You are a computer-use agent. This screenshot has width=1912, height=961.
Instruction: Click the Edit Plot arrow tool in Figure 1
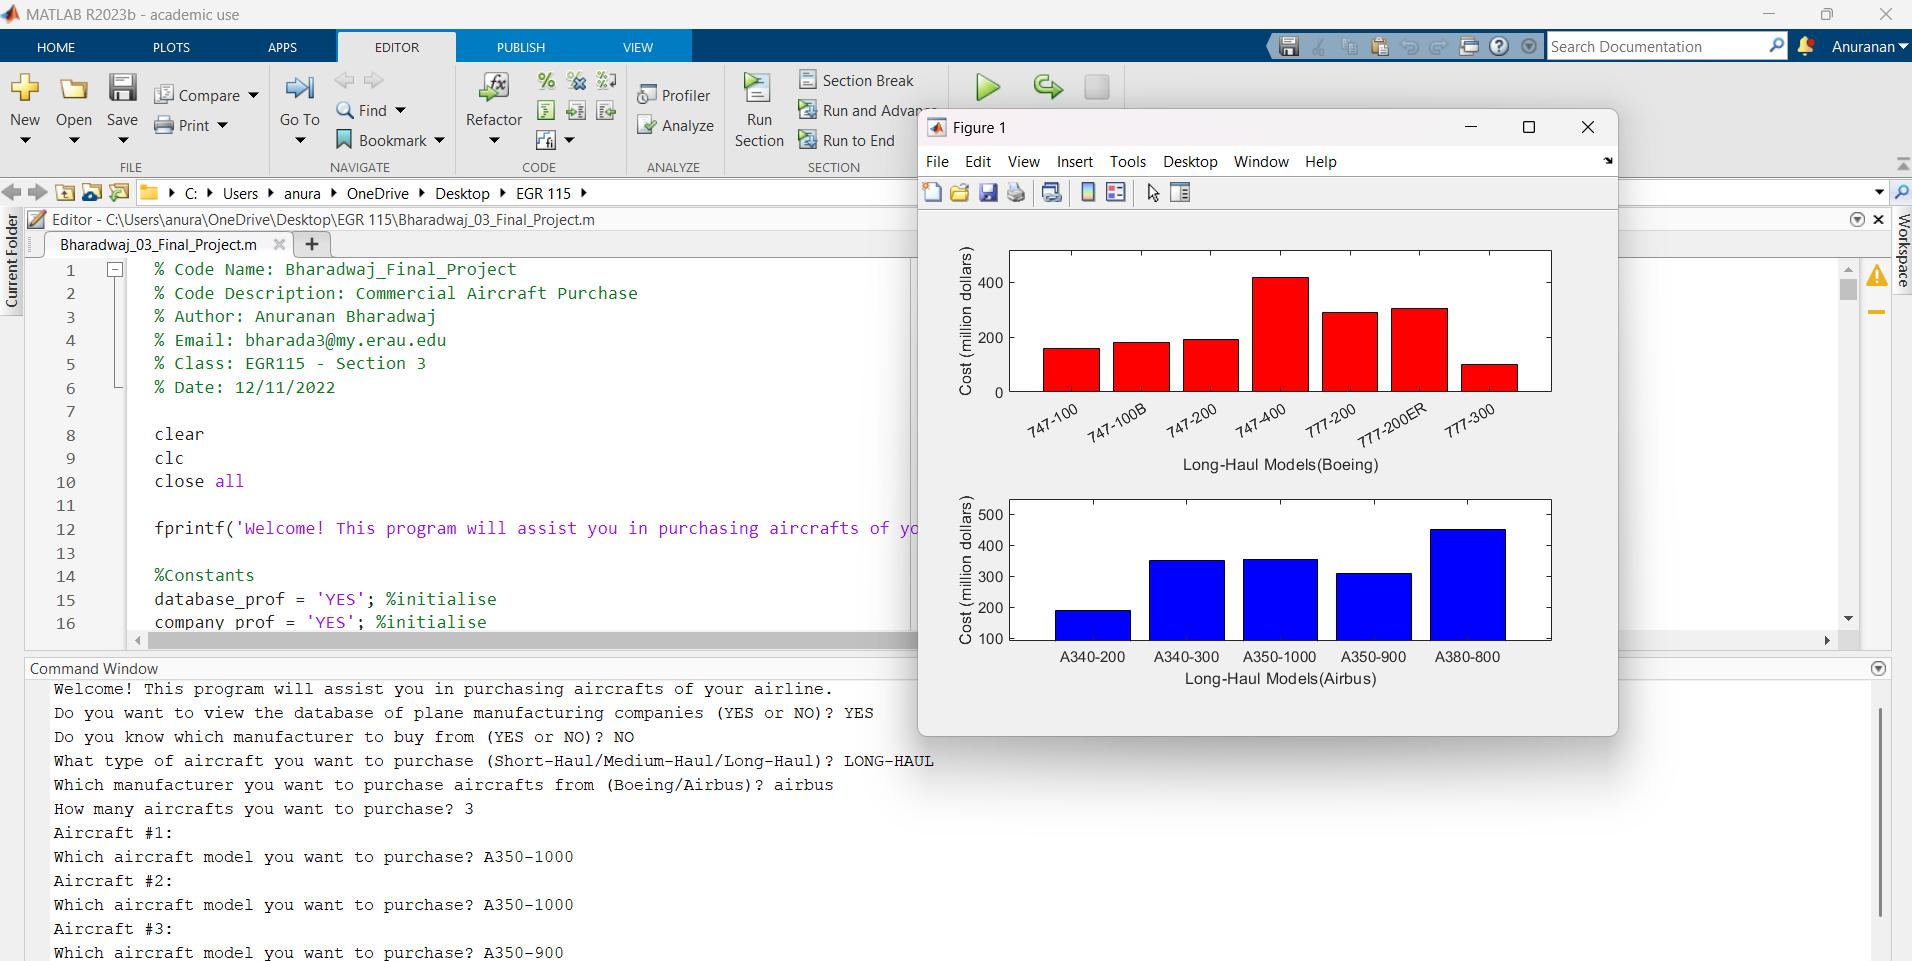click(x=1153, y=193)
